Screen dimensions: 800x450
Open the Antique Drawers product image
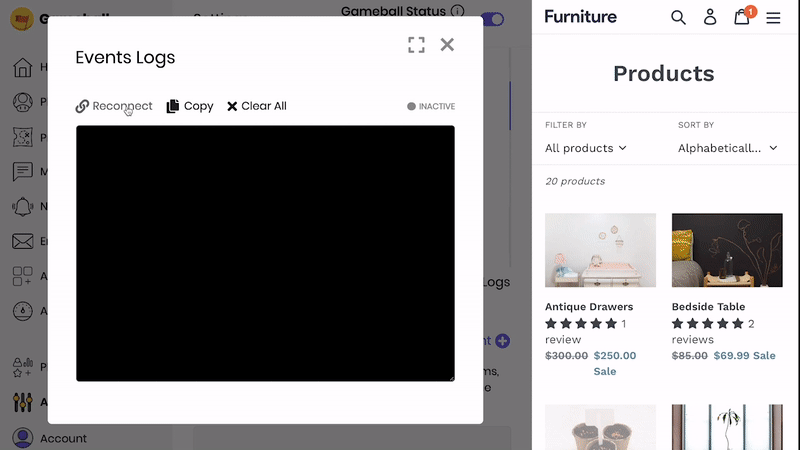click(x=601, y=250)
